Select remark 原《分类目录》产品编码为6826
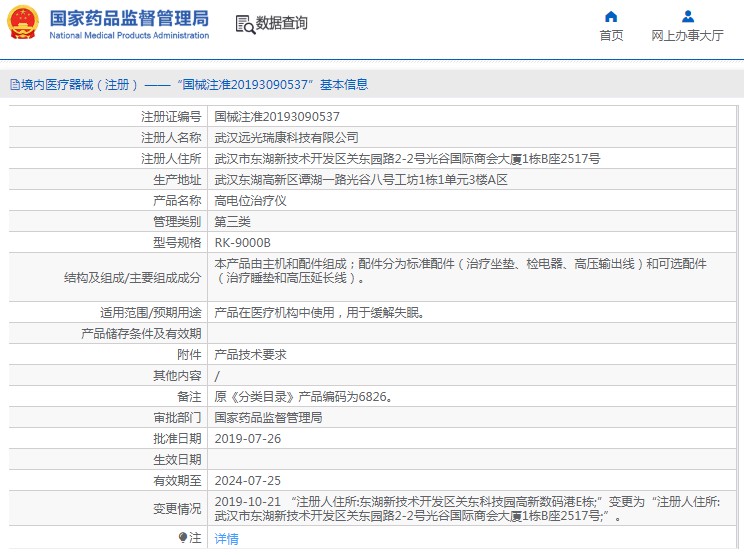This screenshot has height=555, width=744. 304,397
